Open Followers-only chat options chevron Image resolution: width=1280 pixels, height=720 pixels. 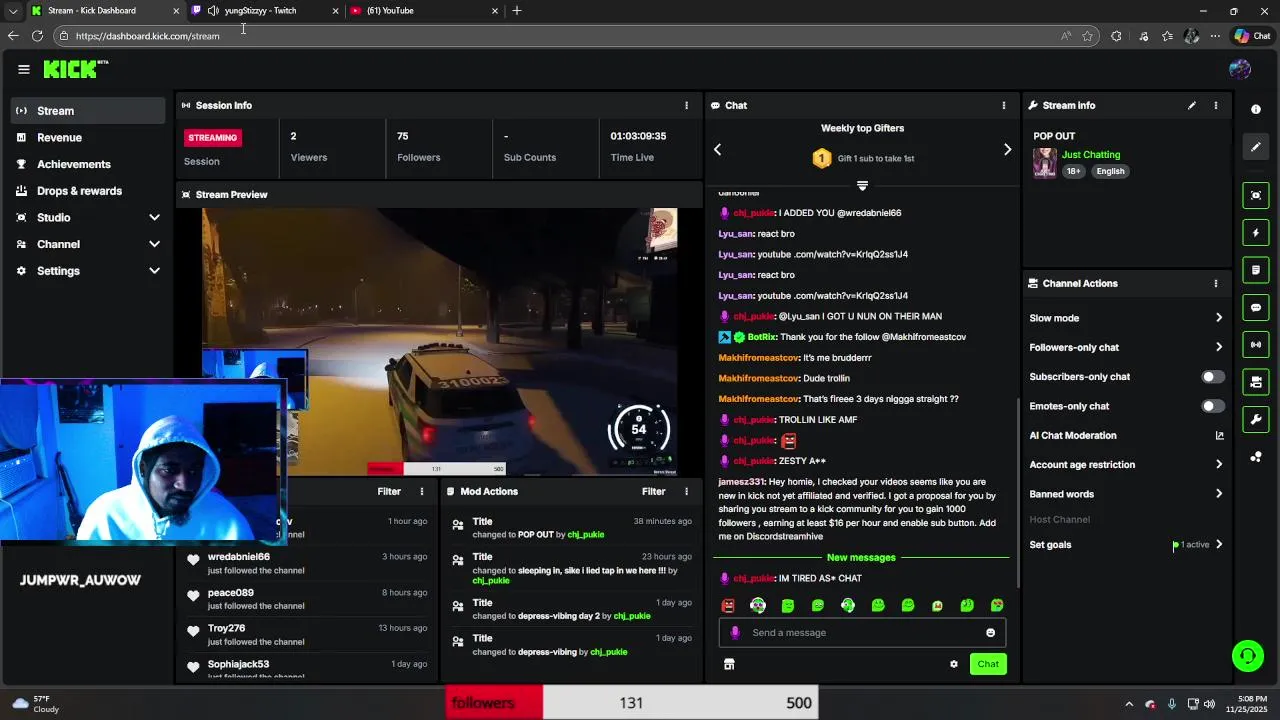pyautogui.click(x=1219, y=347)
